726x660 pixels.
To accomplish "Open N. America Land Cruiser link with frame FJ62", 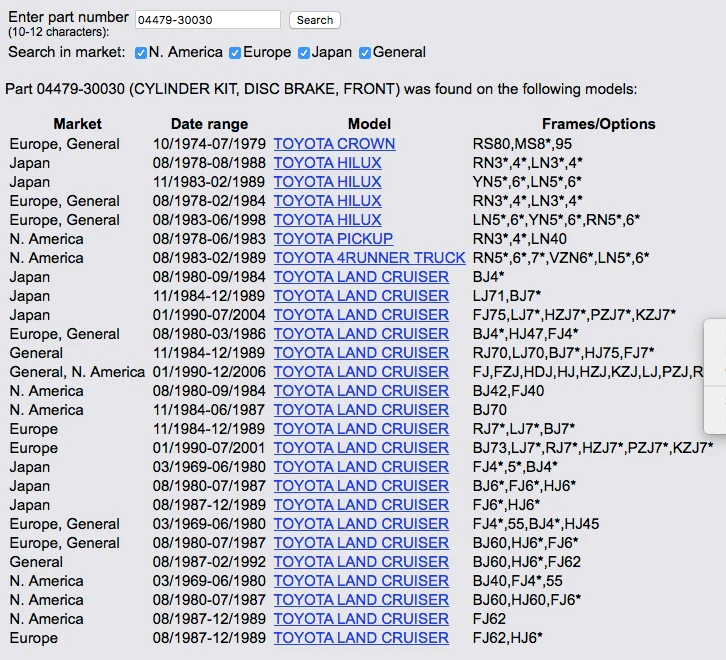I will pyautogui.click(x=361, y=619).
